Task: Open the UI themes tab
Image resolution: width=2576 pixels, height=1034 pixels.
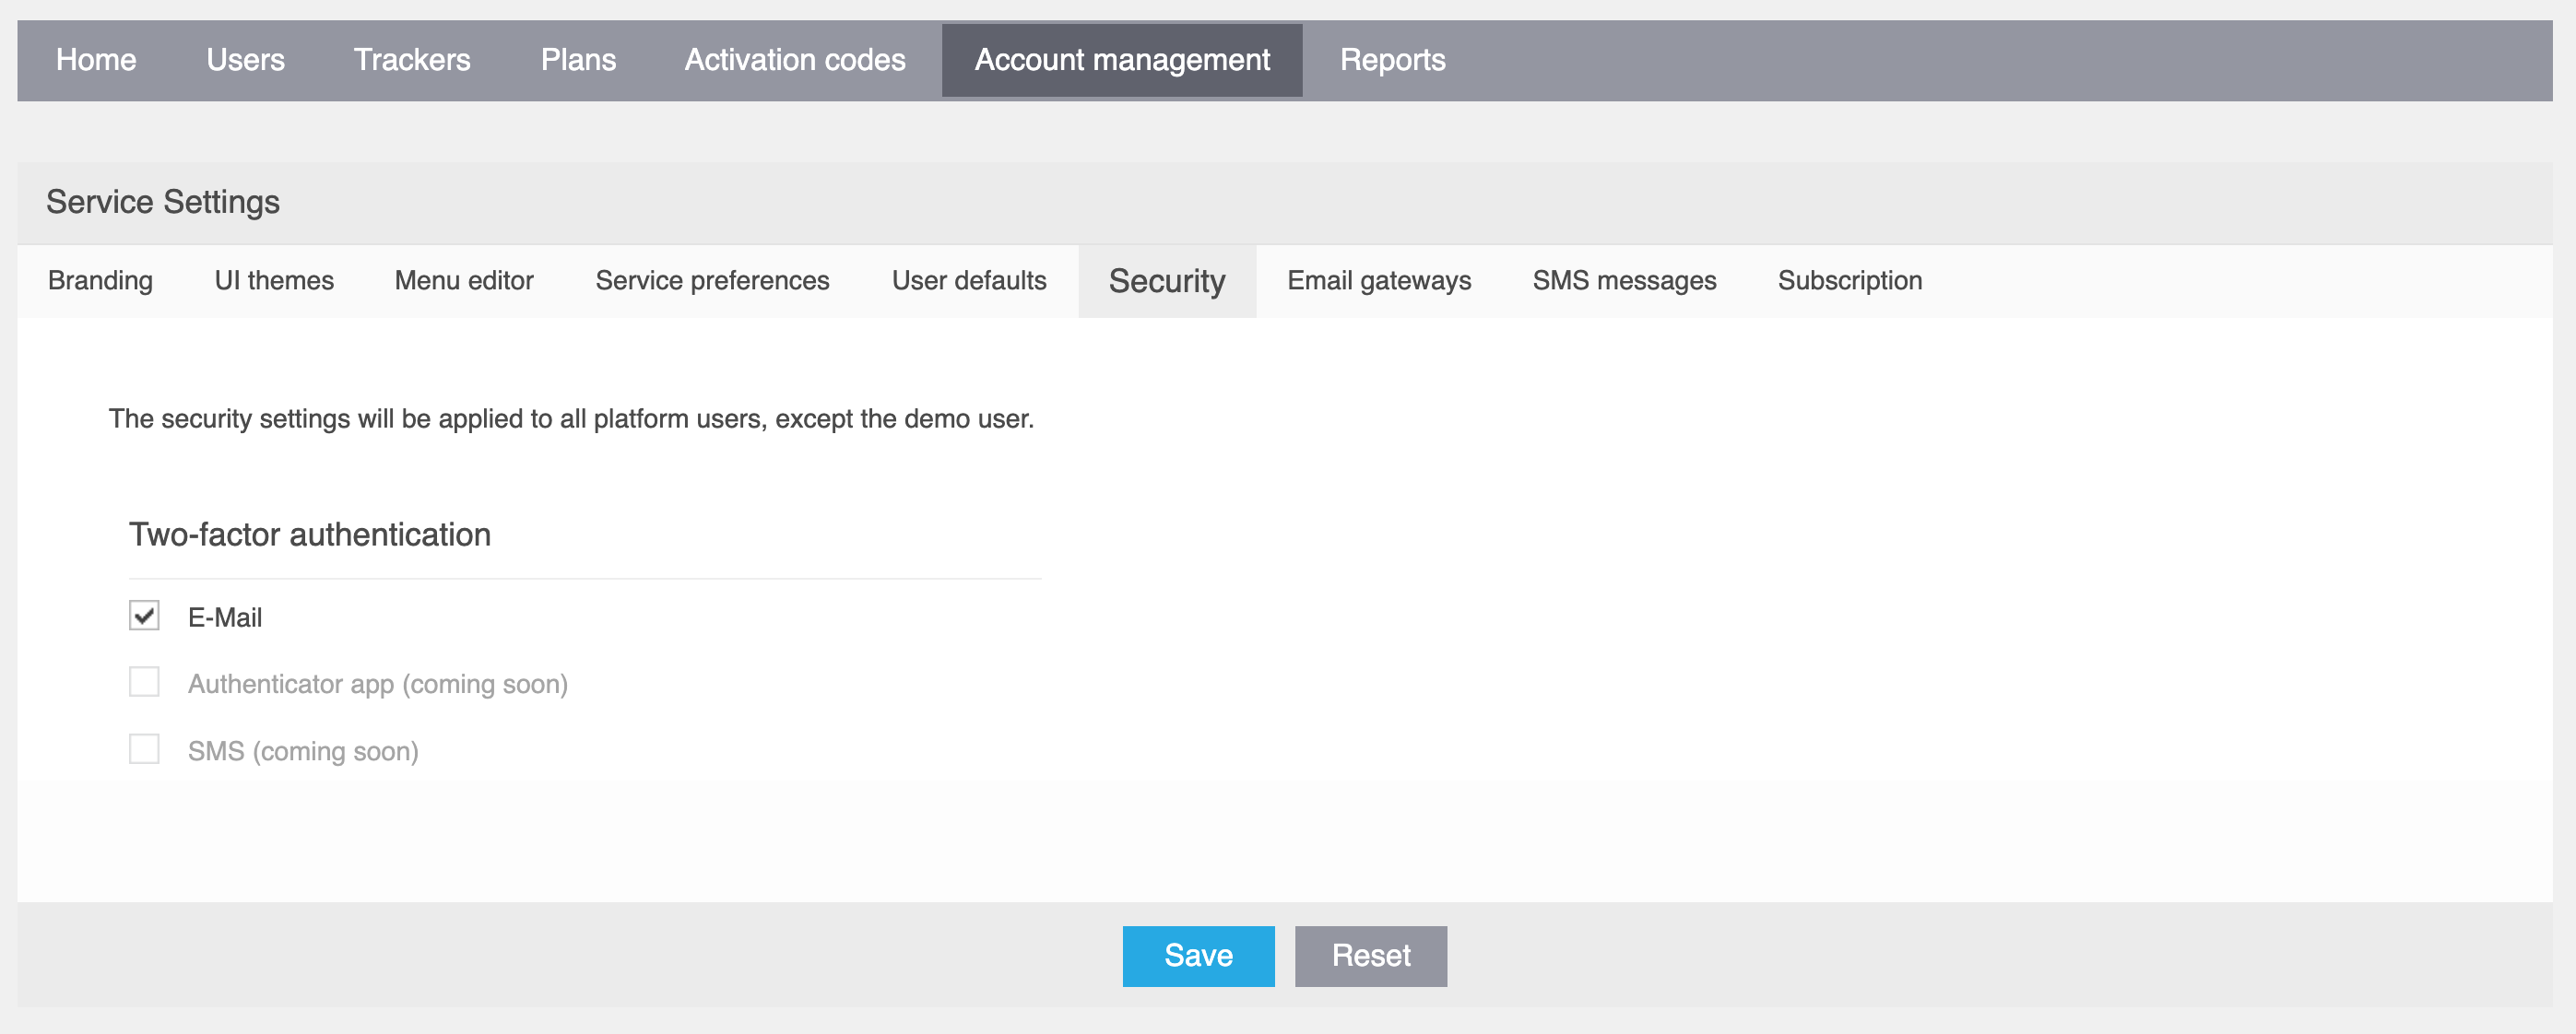Action: click(x=274, y=281)
